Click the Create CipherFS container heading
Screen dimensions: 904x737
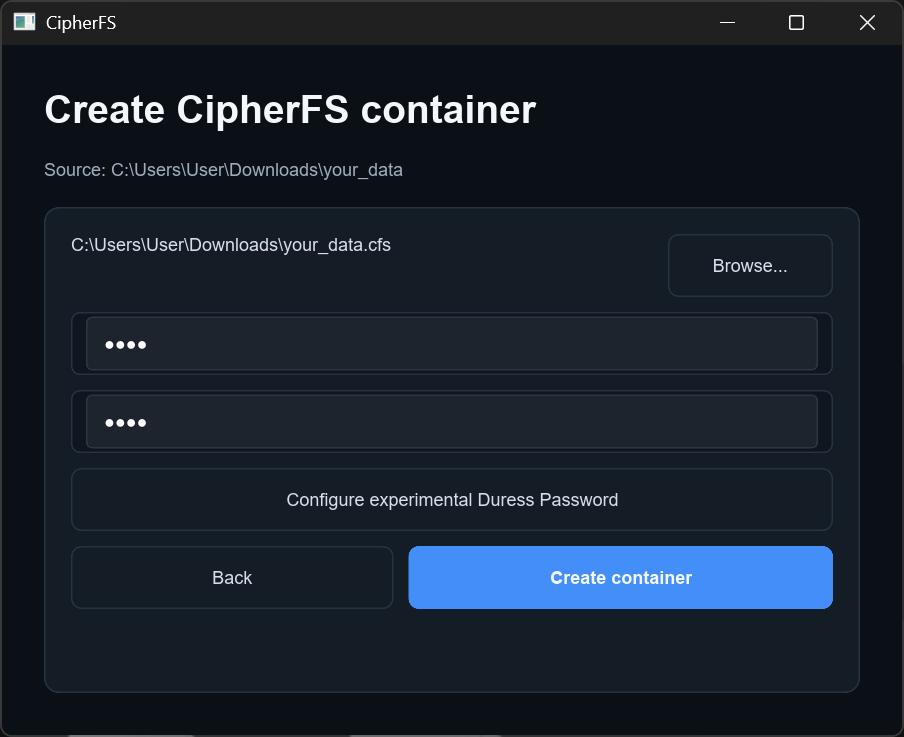[x=290, y=110]
